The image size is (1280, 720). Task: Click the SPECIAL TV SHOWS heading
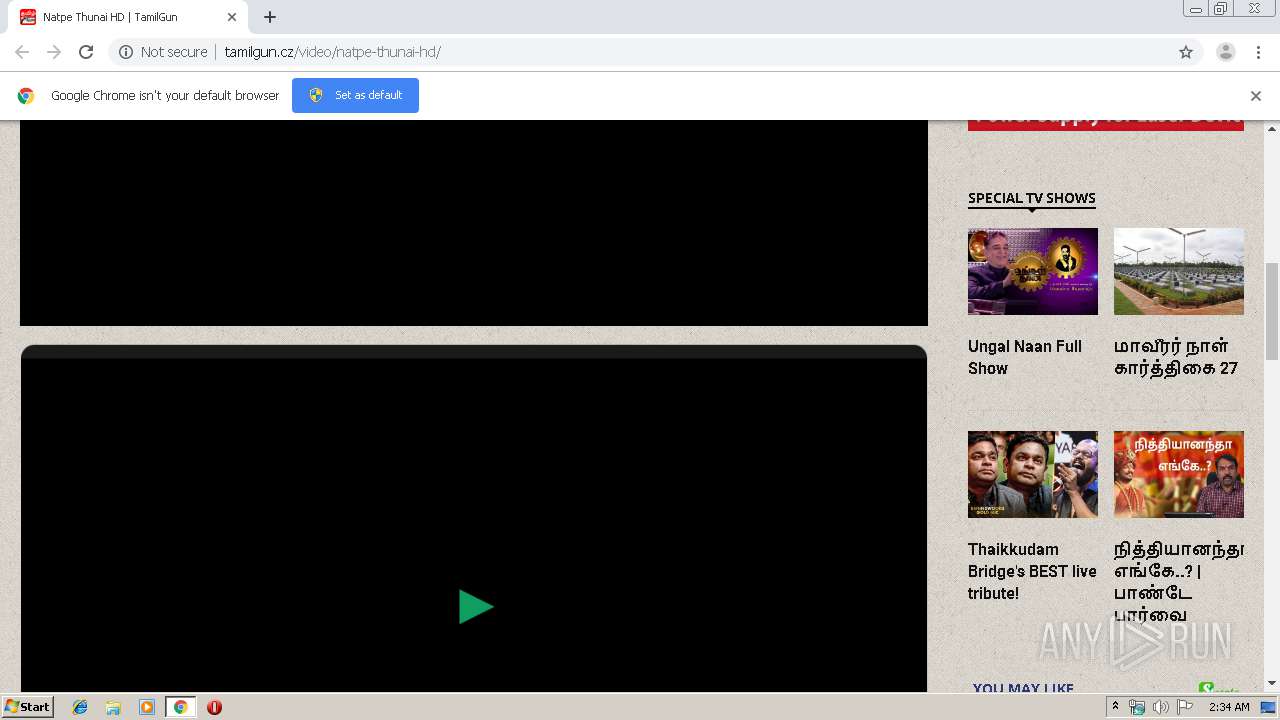[1032, 198]
